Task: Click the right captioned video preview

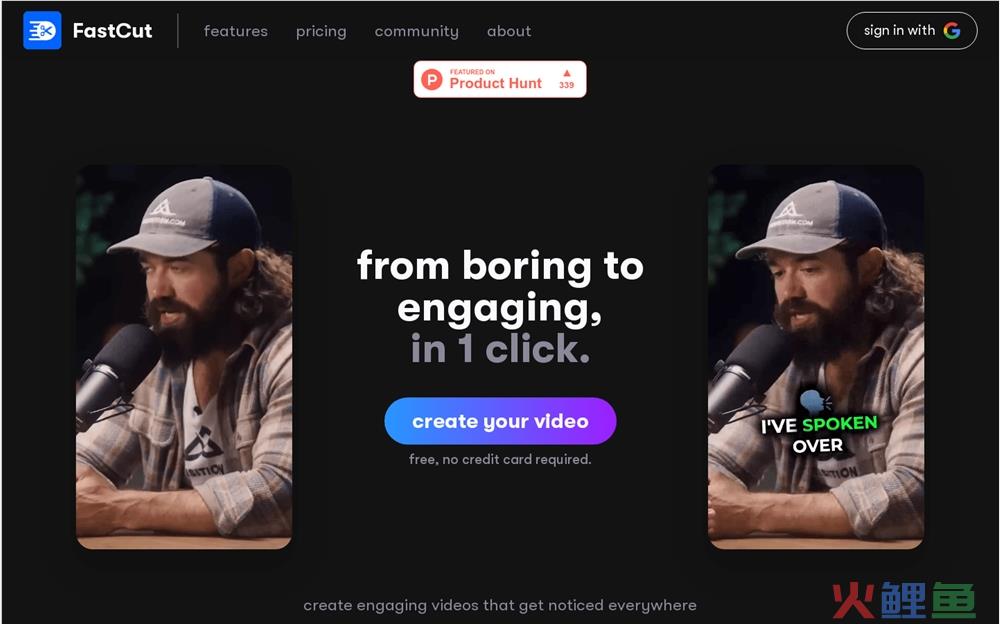Action: coord(816,357)
